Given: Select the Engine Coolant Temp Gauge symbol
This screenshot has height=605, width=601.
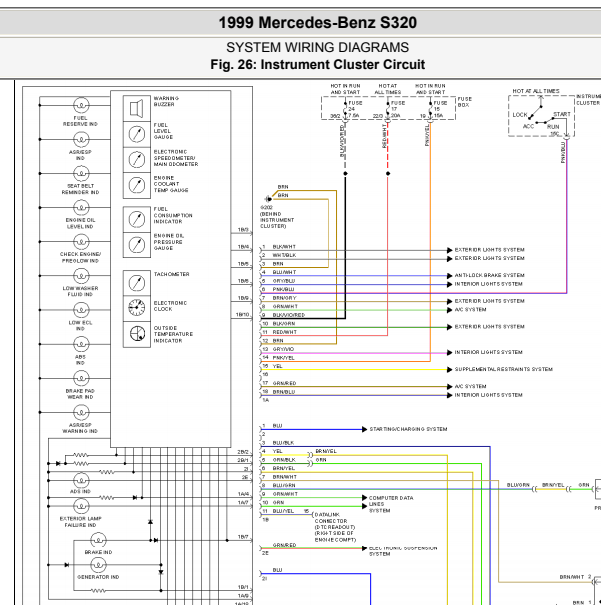Looking at the screenshot, I should pos(137,185).
